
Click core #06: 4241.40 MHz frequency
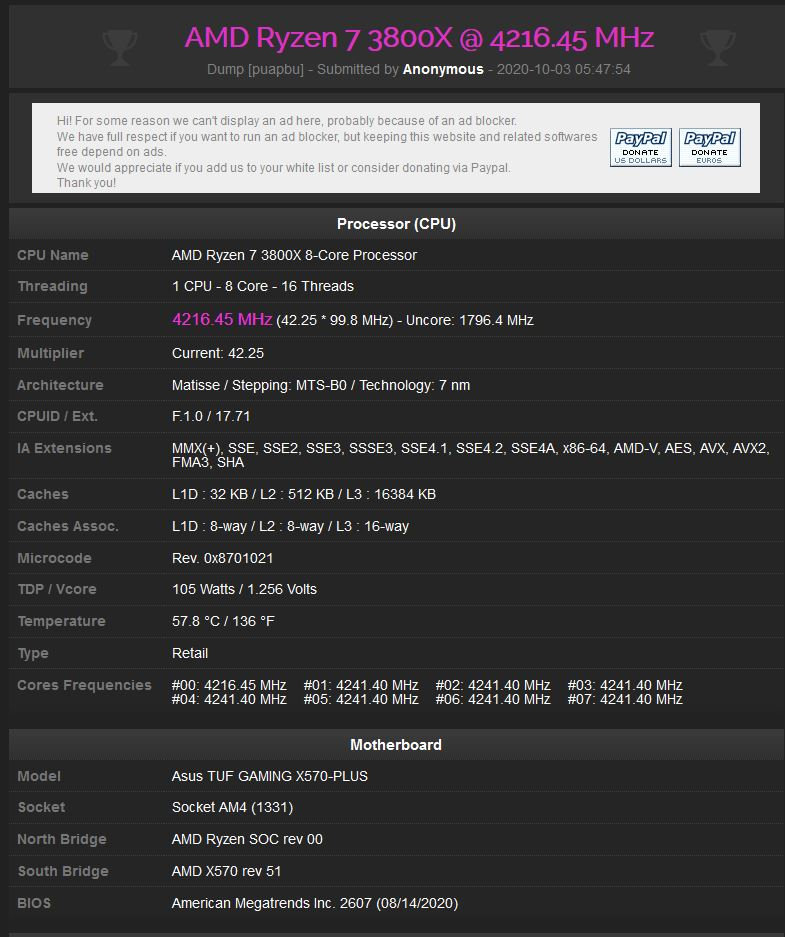pyautogui.click(x=493, y=699)
